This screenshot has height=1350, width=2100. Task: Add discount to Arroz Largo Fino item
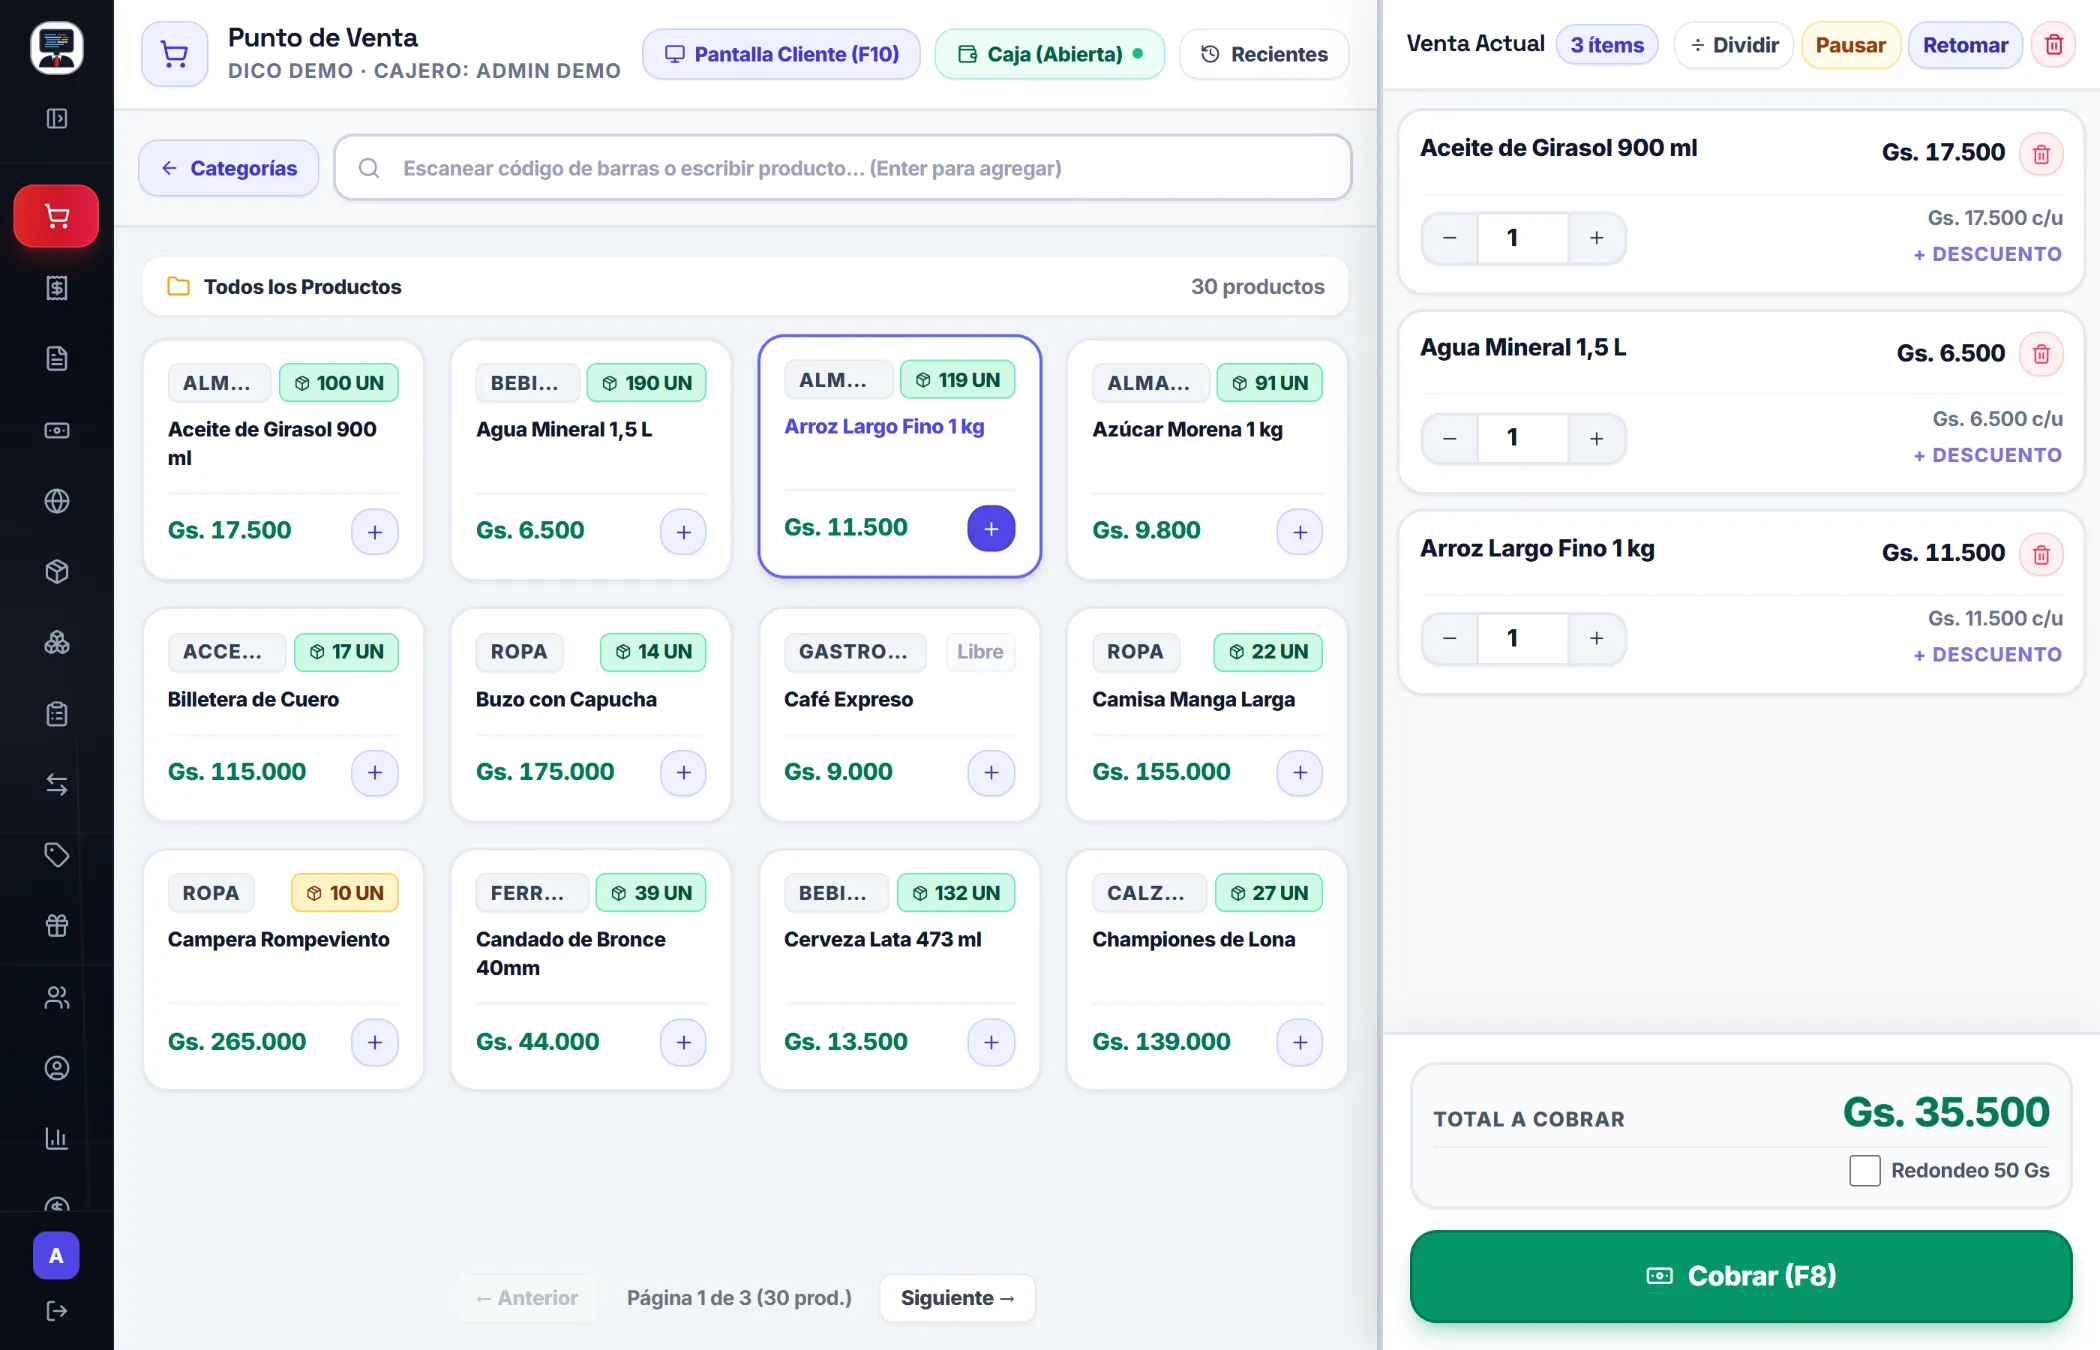(1987, 655)
